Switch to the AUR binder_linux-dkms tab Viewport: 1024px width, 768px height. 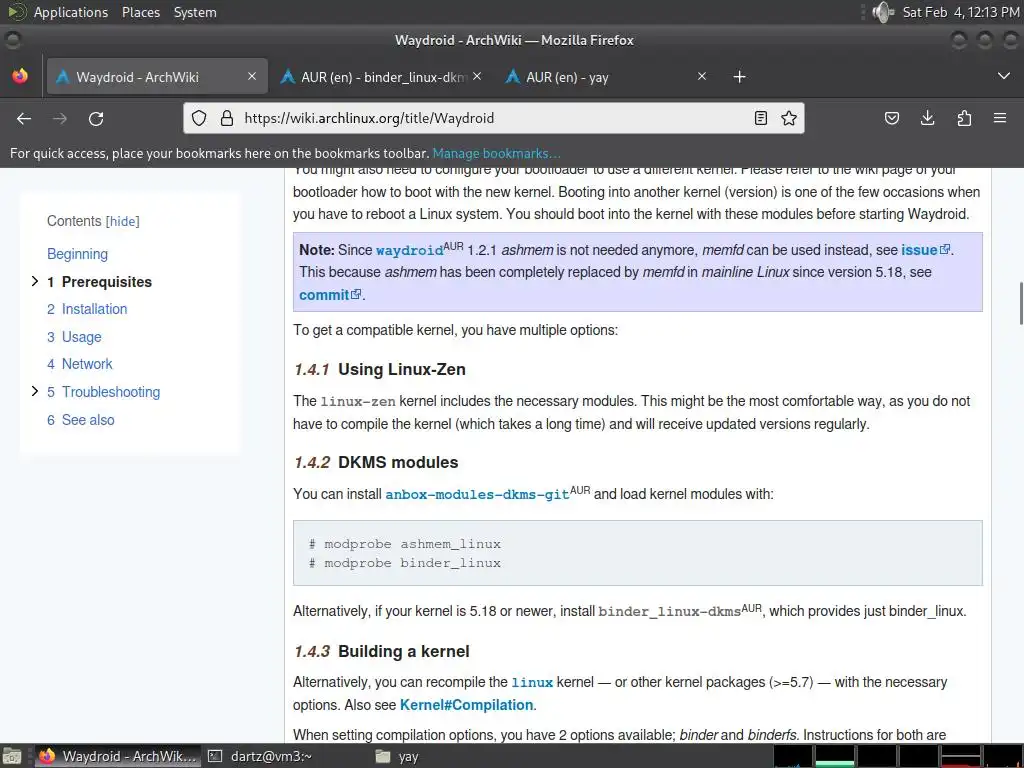(x=382, y=76)
